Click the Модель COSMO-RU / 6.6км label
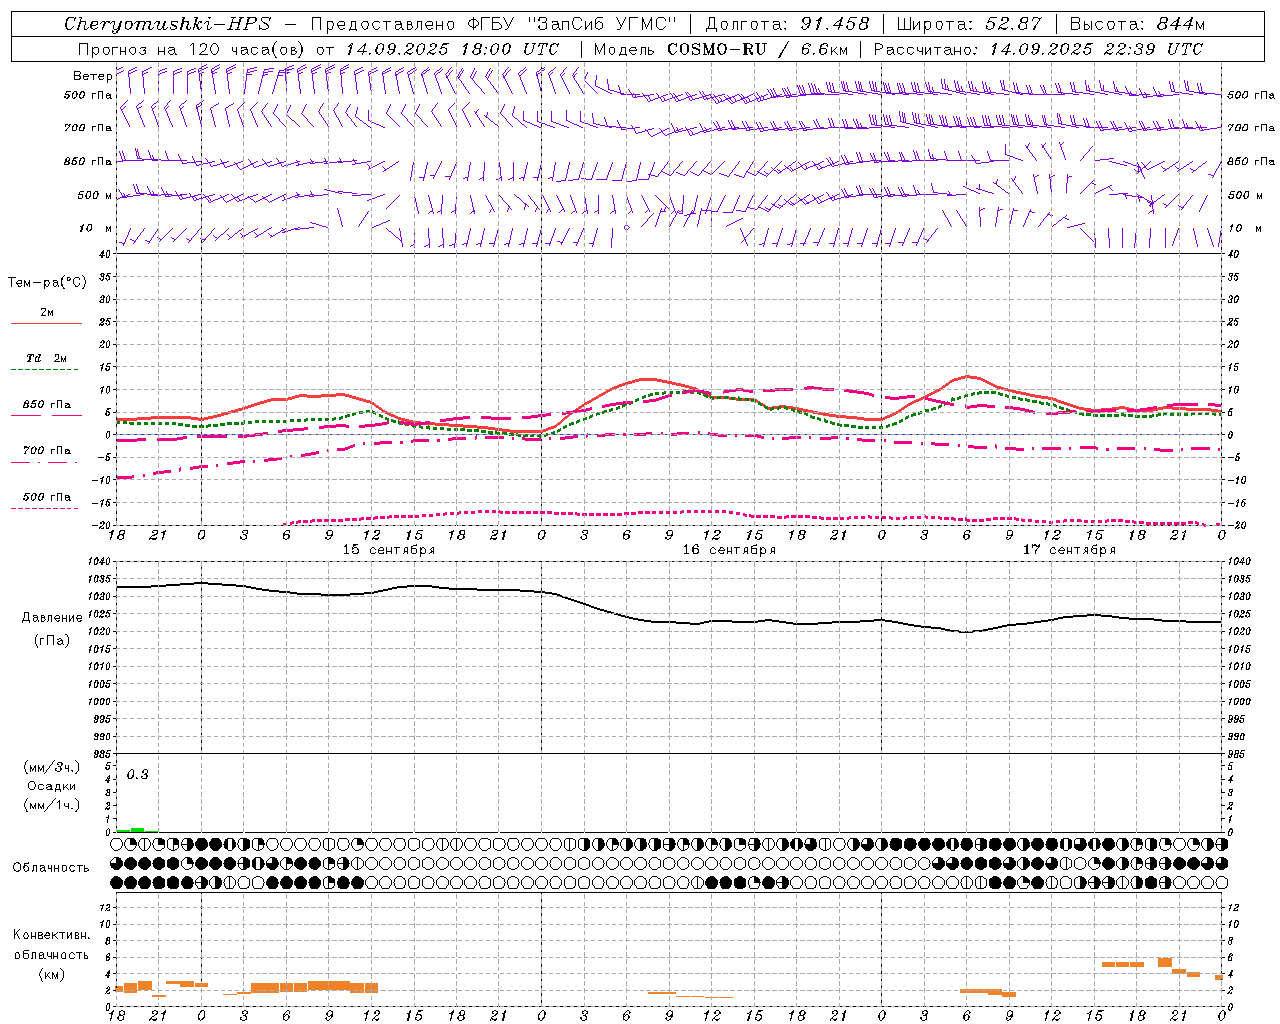 [x=721, y=49]
